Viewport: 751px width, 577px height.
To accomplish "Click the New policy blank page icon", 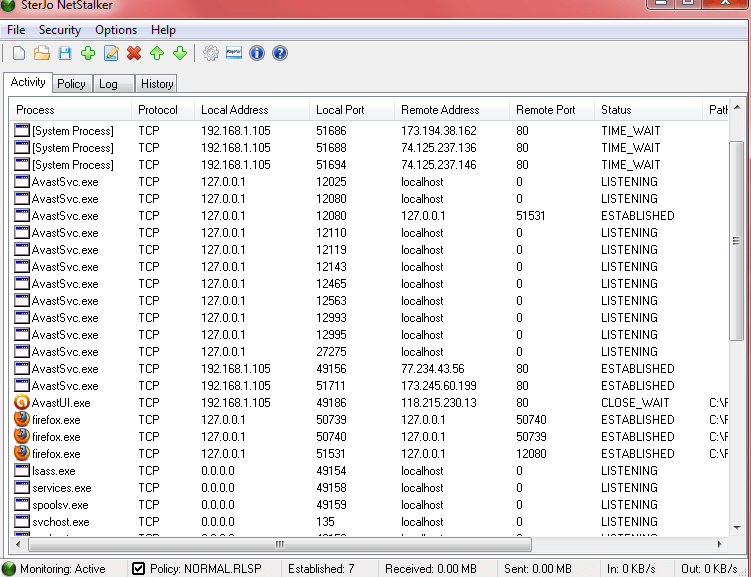I will tap(19, 53).
